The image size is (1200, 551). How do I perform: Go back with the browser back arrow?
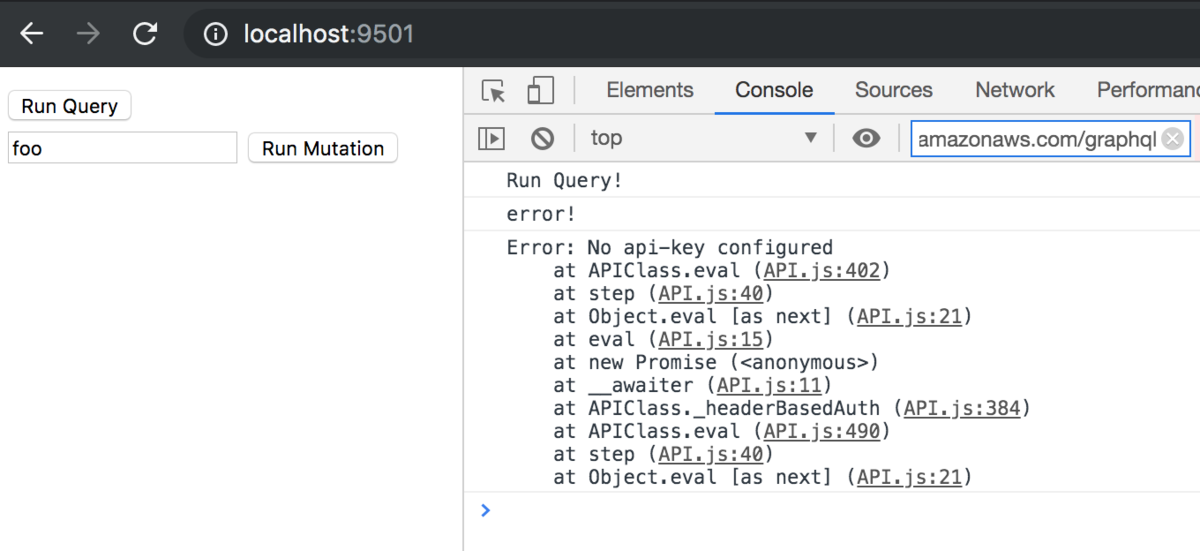[32, 34]
